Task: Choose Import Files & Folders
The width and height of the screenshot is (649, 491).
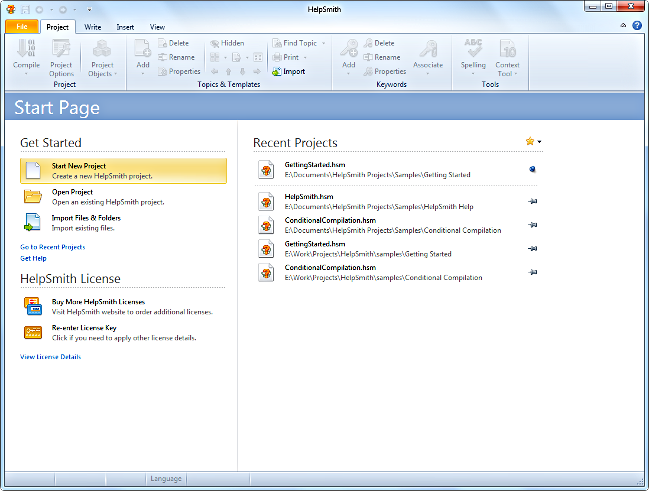Action: coord(123,223)
